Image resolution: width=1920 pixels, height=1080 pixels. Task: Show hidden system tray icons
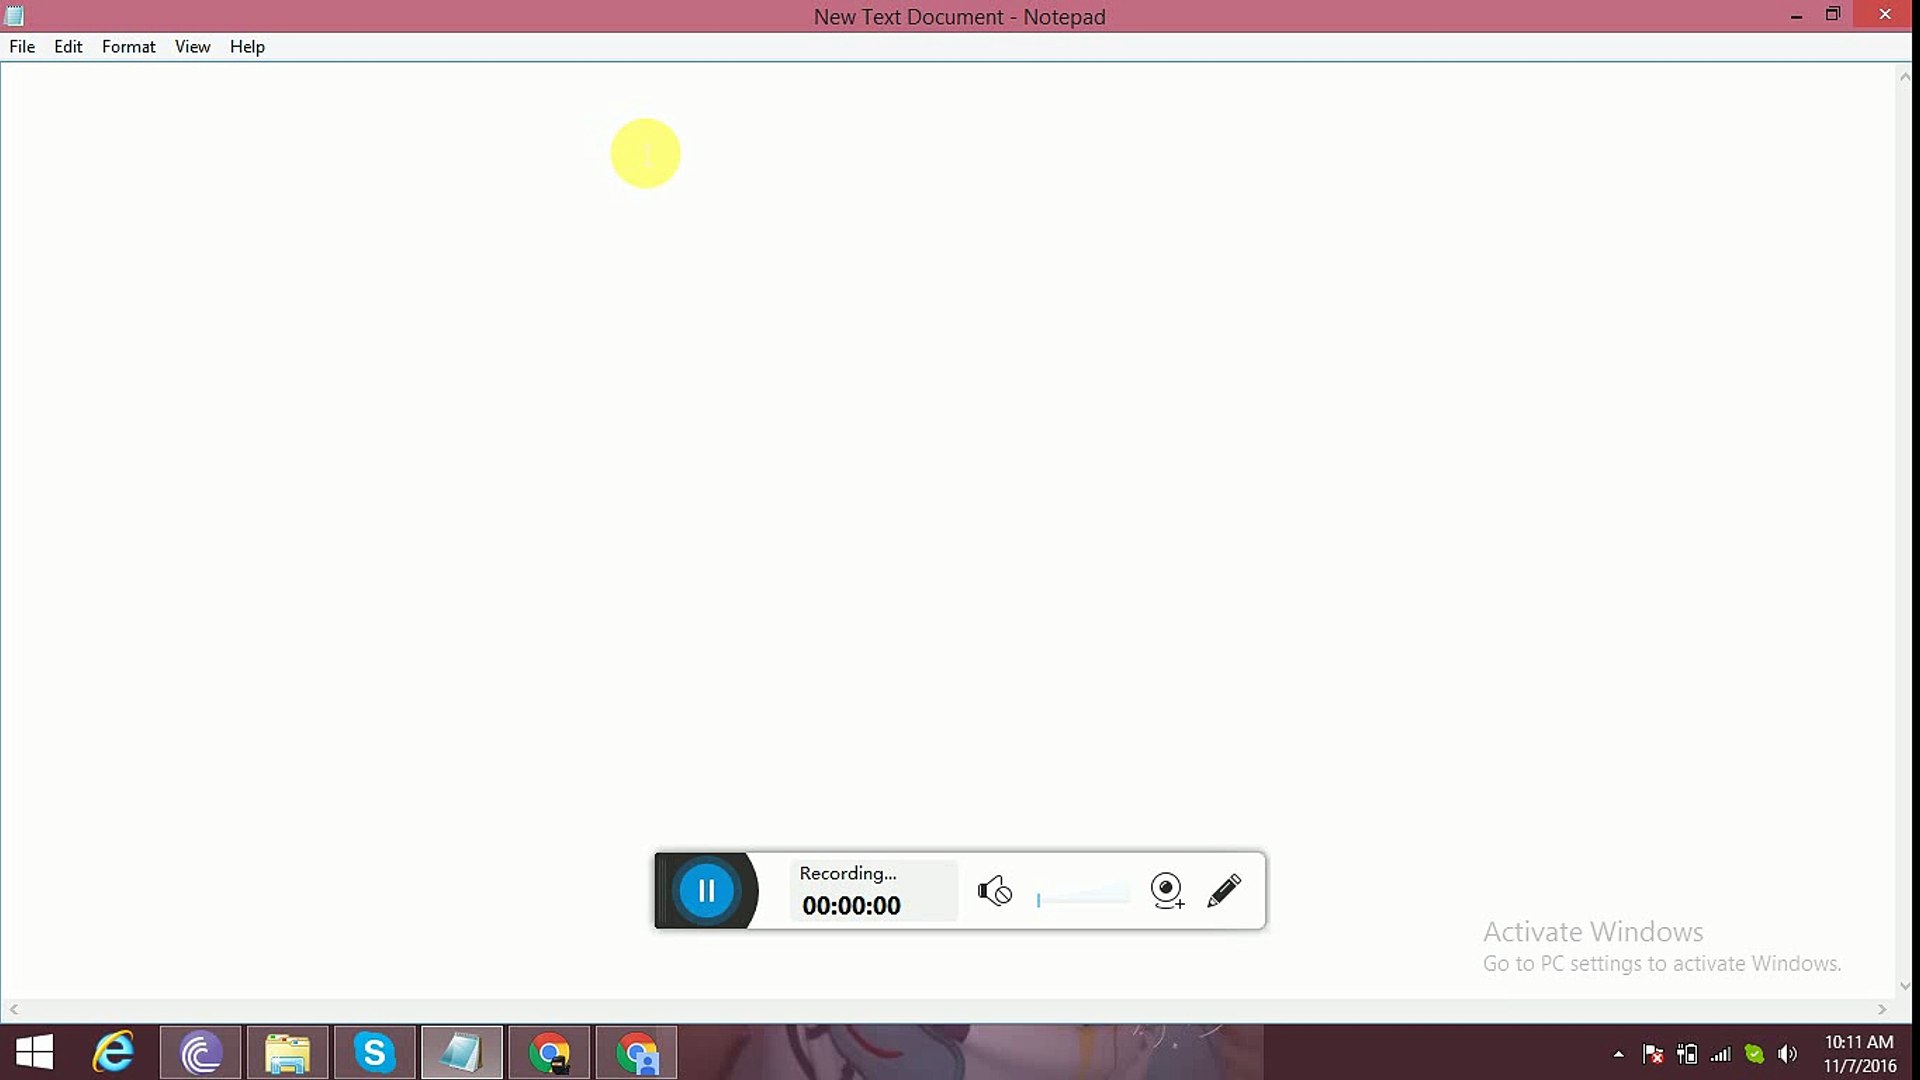click(x=1618, y=1054)
